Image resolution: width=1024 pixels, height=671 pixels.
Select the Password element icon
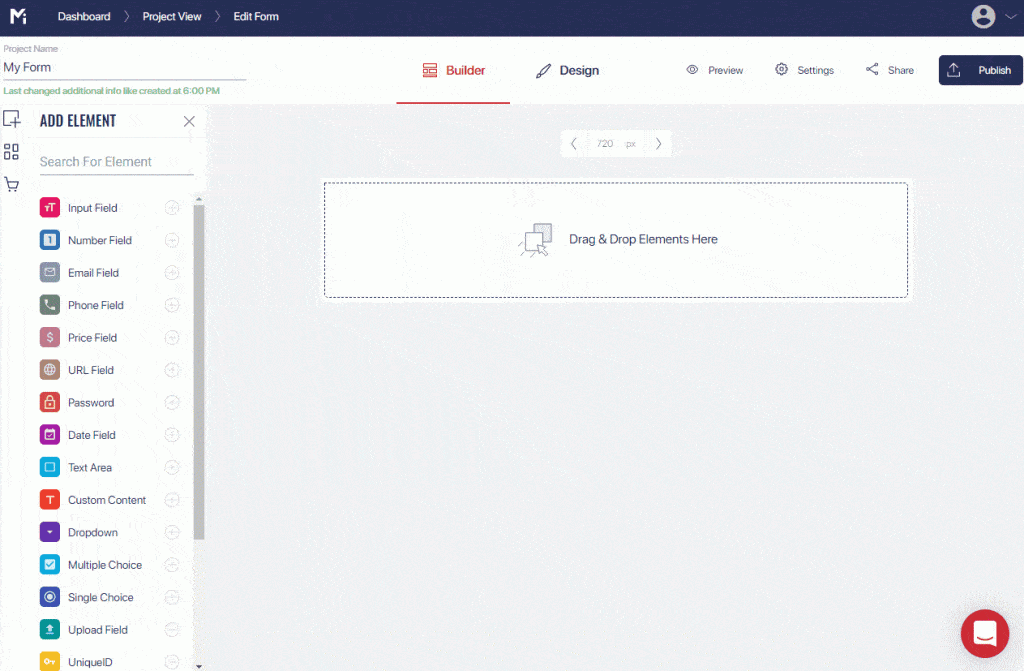(50, 402)
